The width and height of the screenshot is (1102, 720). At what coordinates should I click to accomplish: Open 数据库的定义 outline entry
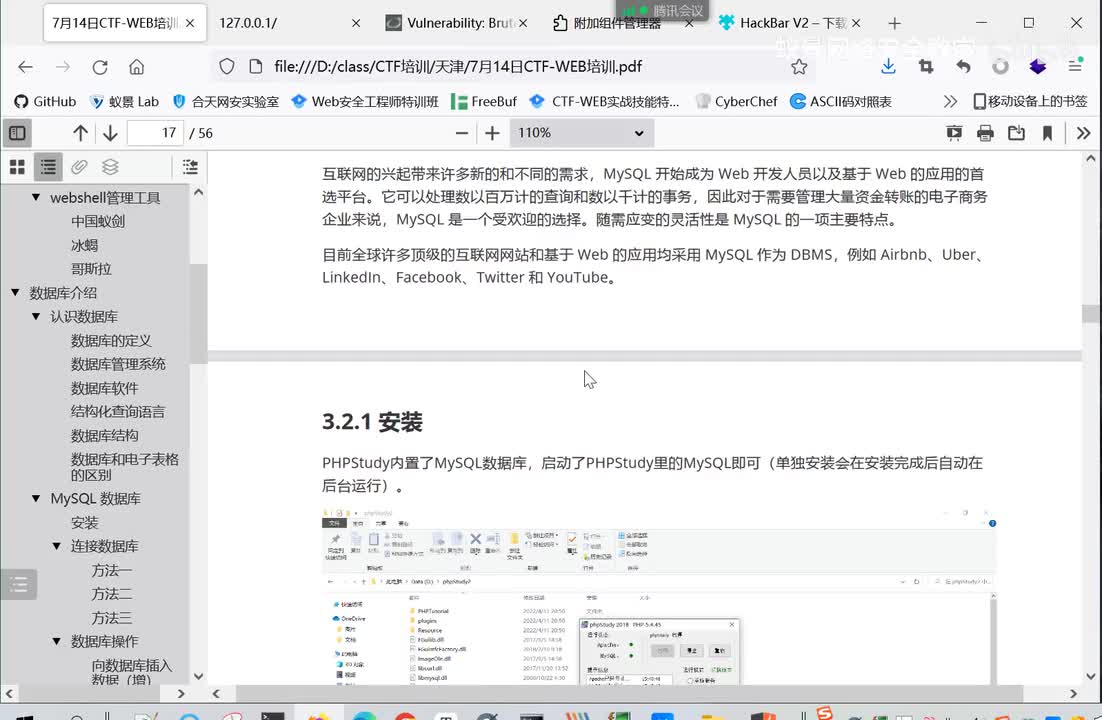111,341
